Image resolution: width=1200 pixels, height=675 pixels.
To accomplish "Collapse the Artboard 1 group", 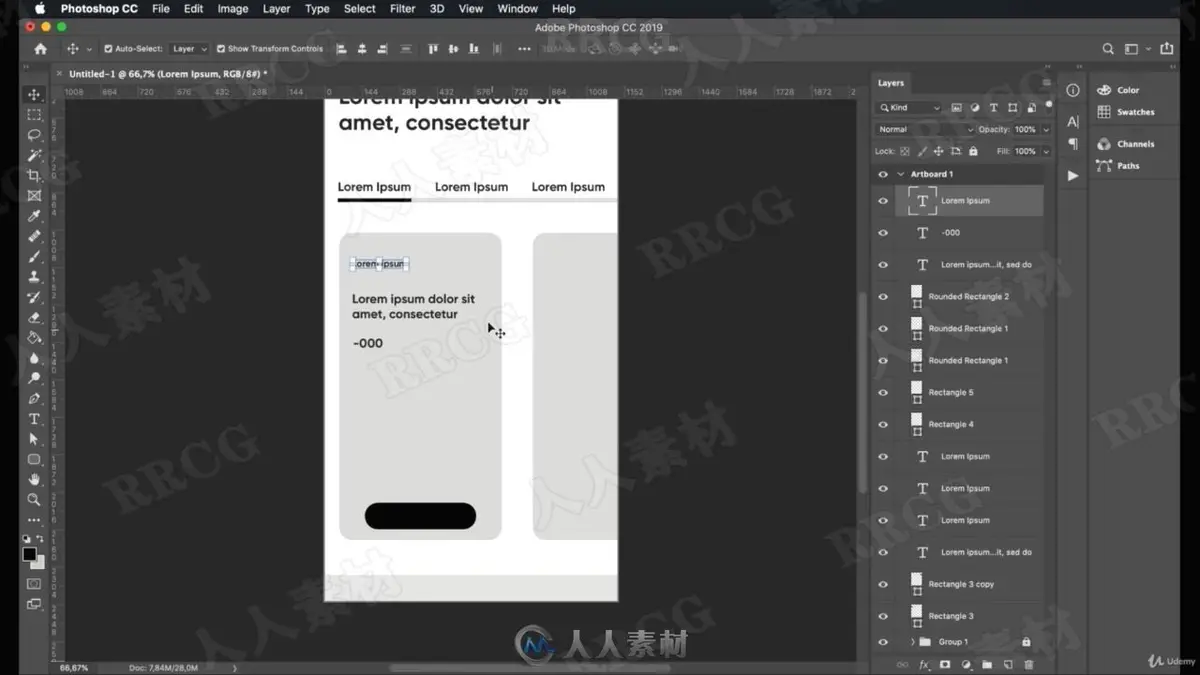I will (x=900, y=174).
